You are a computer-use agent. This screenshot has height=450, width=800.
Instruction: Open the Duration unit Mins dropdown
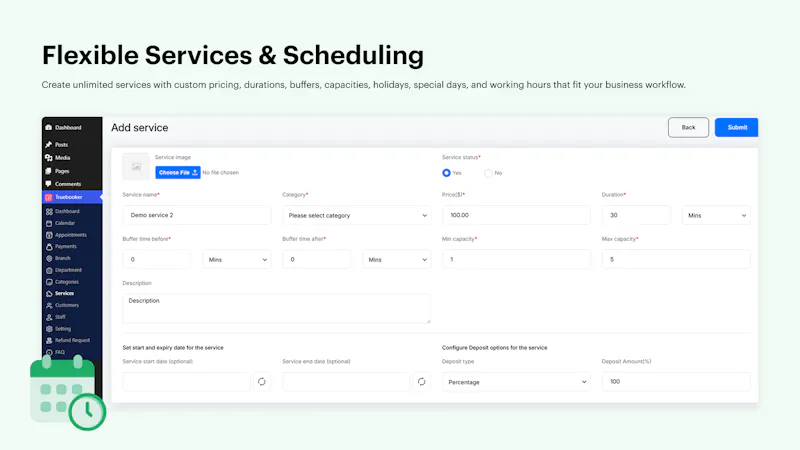tap(716, 215)
